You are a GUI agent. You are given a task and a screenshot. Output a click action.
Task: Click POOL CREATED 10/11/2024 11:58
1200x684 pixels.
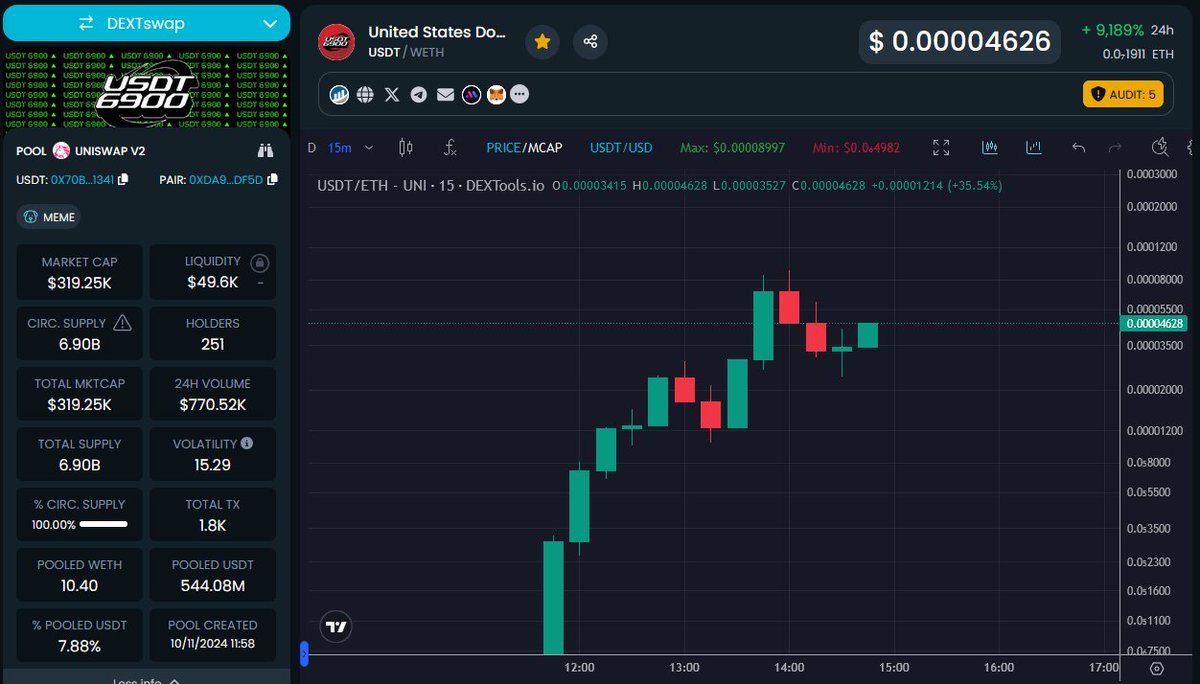coord(212,635)
